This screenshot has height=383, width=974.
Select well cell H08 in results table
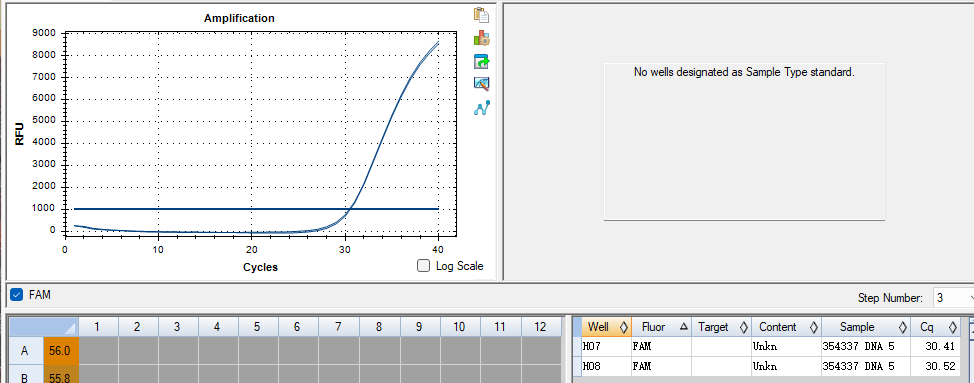607,366
